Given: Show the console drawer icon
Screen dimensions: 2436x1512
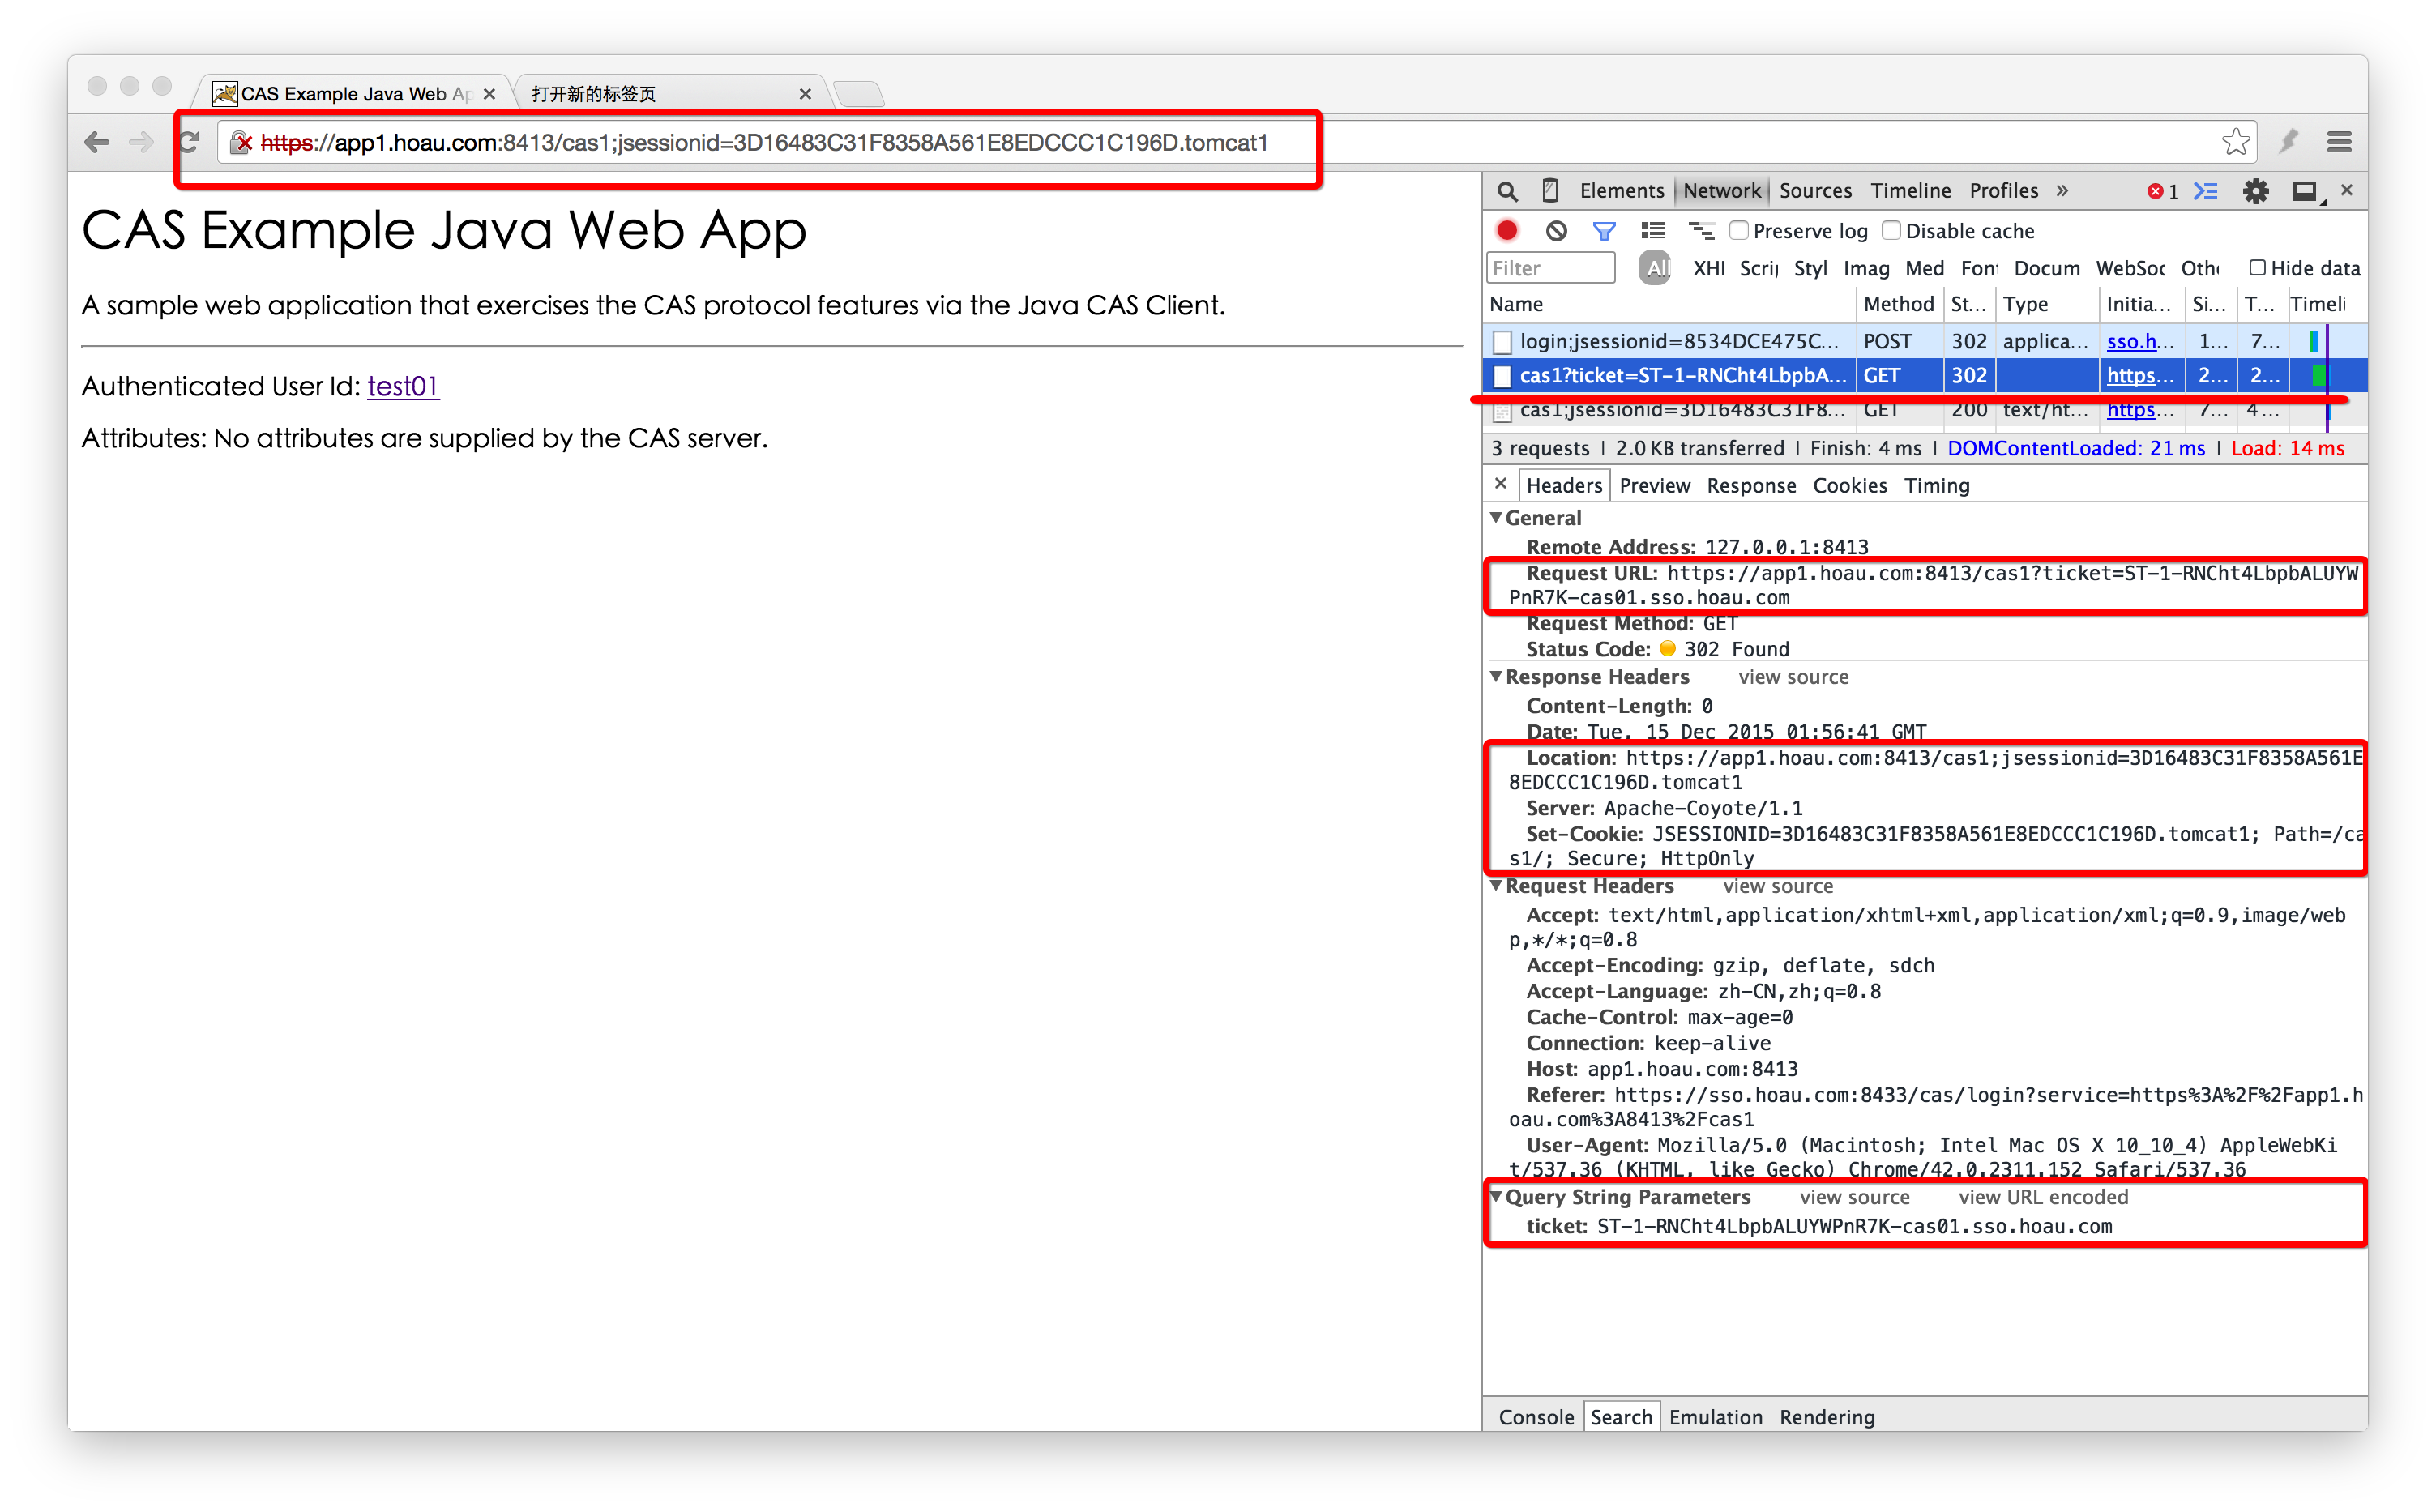Looking at the screenshot, I should (2206, 191).
